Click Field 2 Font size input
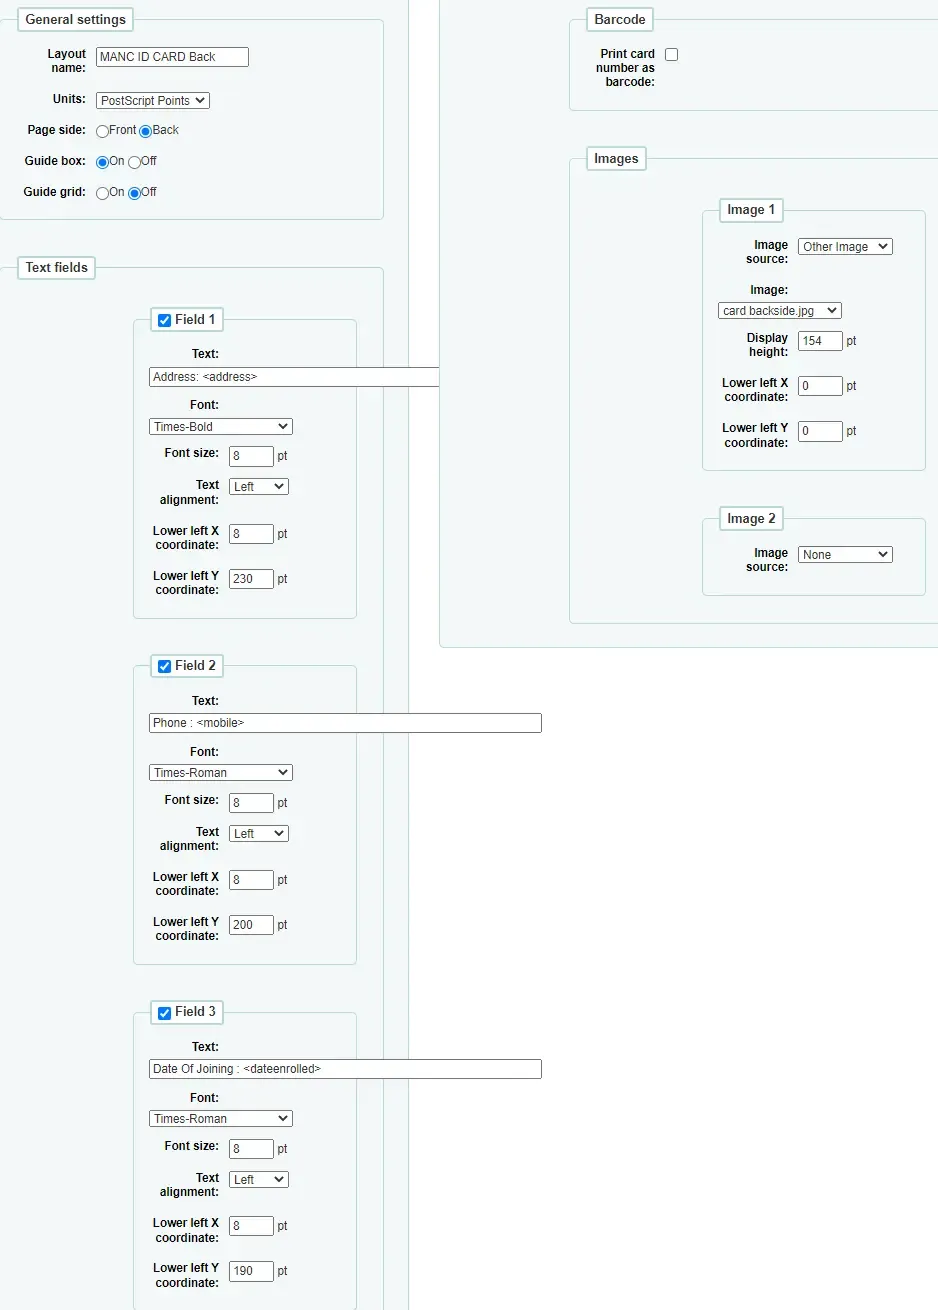Image resolution: width=938 pixels, height=1310 pixels. tap(251, 803)
